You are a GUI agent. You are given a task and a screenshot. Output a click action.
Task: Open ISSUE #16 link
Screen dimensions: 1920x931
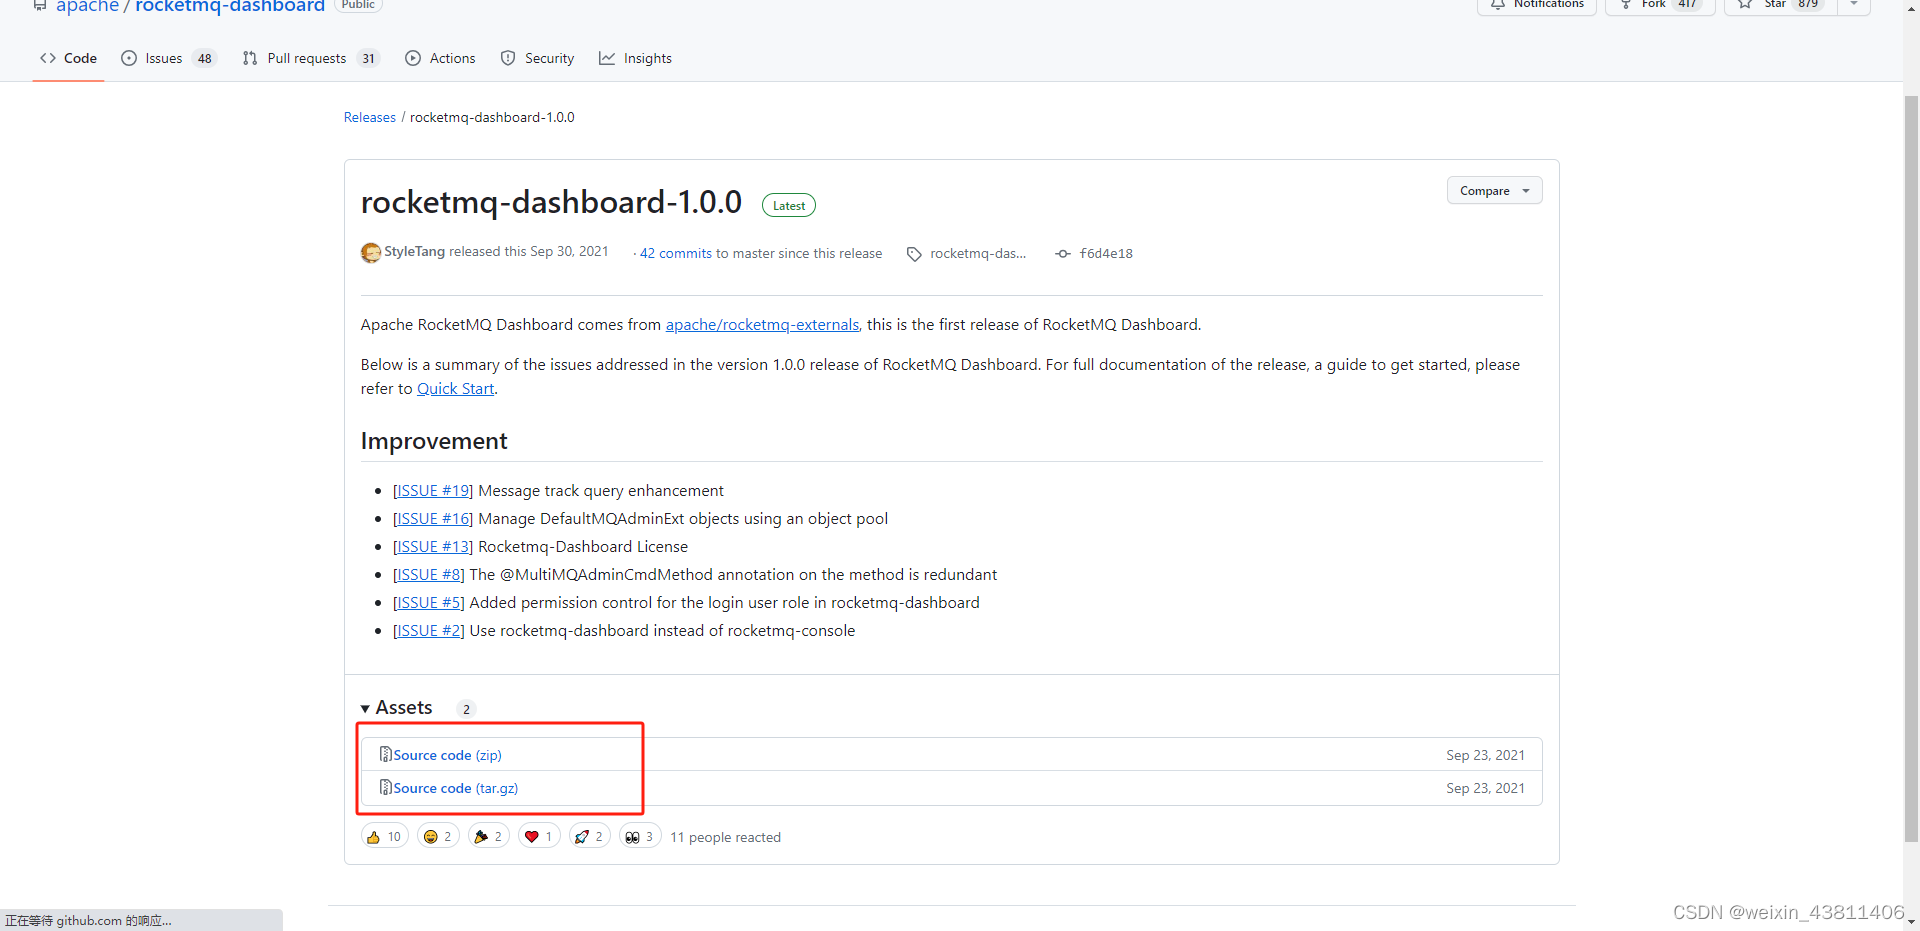tap(433, 518)
